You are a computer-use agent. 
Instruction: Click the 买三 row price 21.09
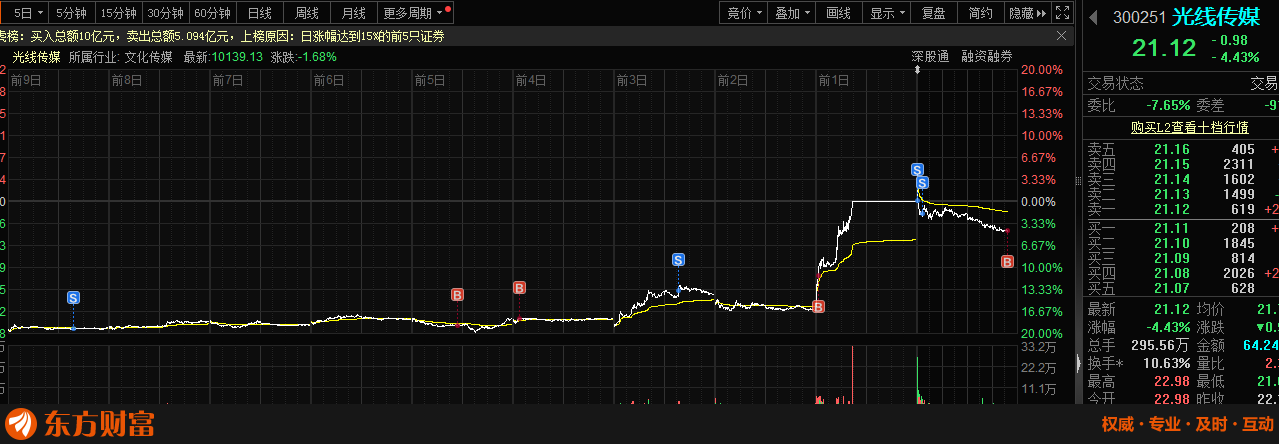[1172, 258]
